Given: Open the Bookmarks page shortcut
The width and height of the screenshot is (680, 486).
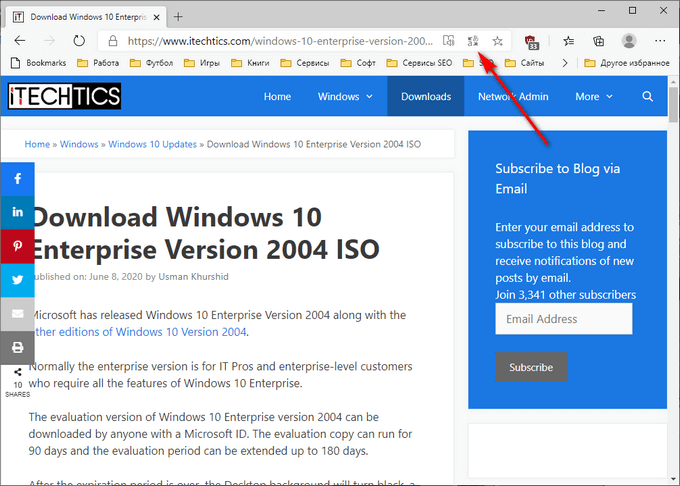Looking at the screenshot, I should click(38, 63).
